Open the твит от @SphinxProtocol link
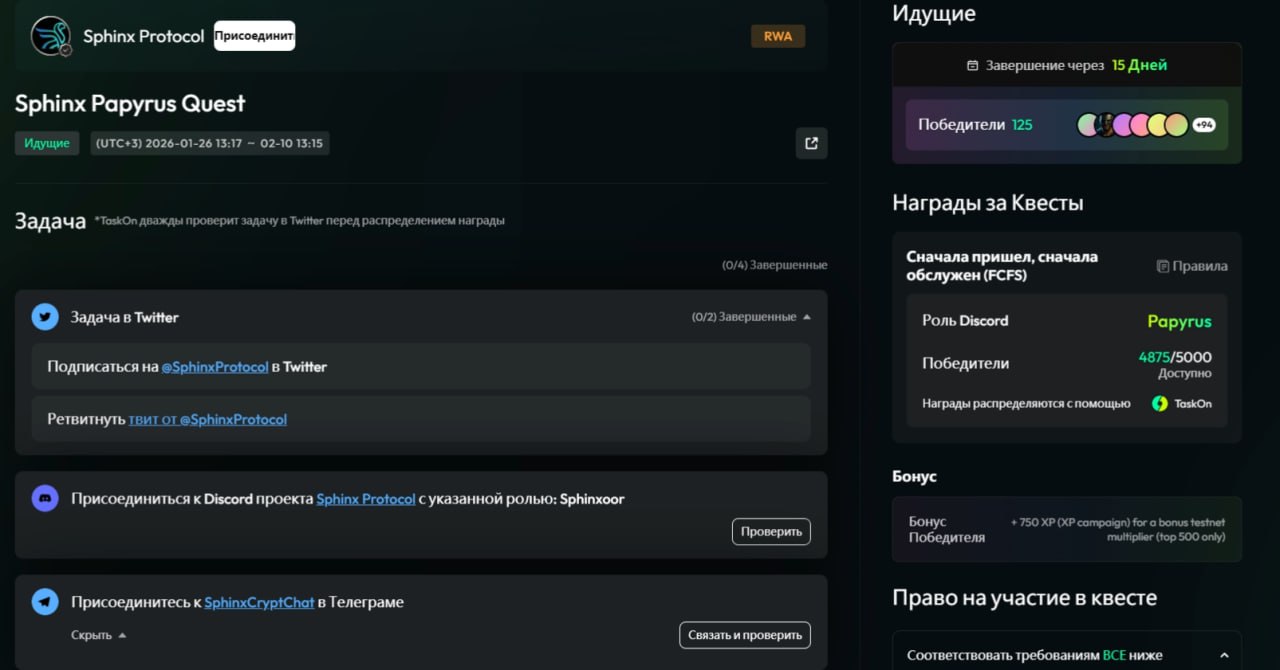The height and width of the screenshot is (670, 1280). coord(208,419)
